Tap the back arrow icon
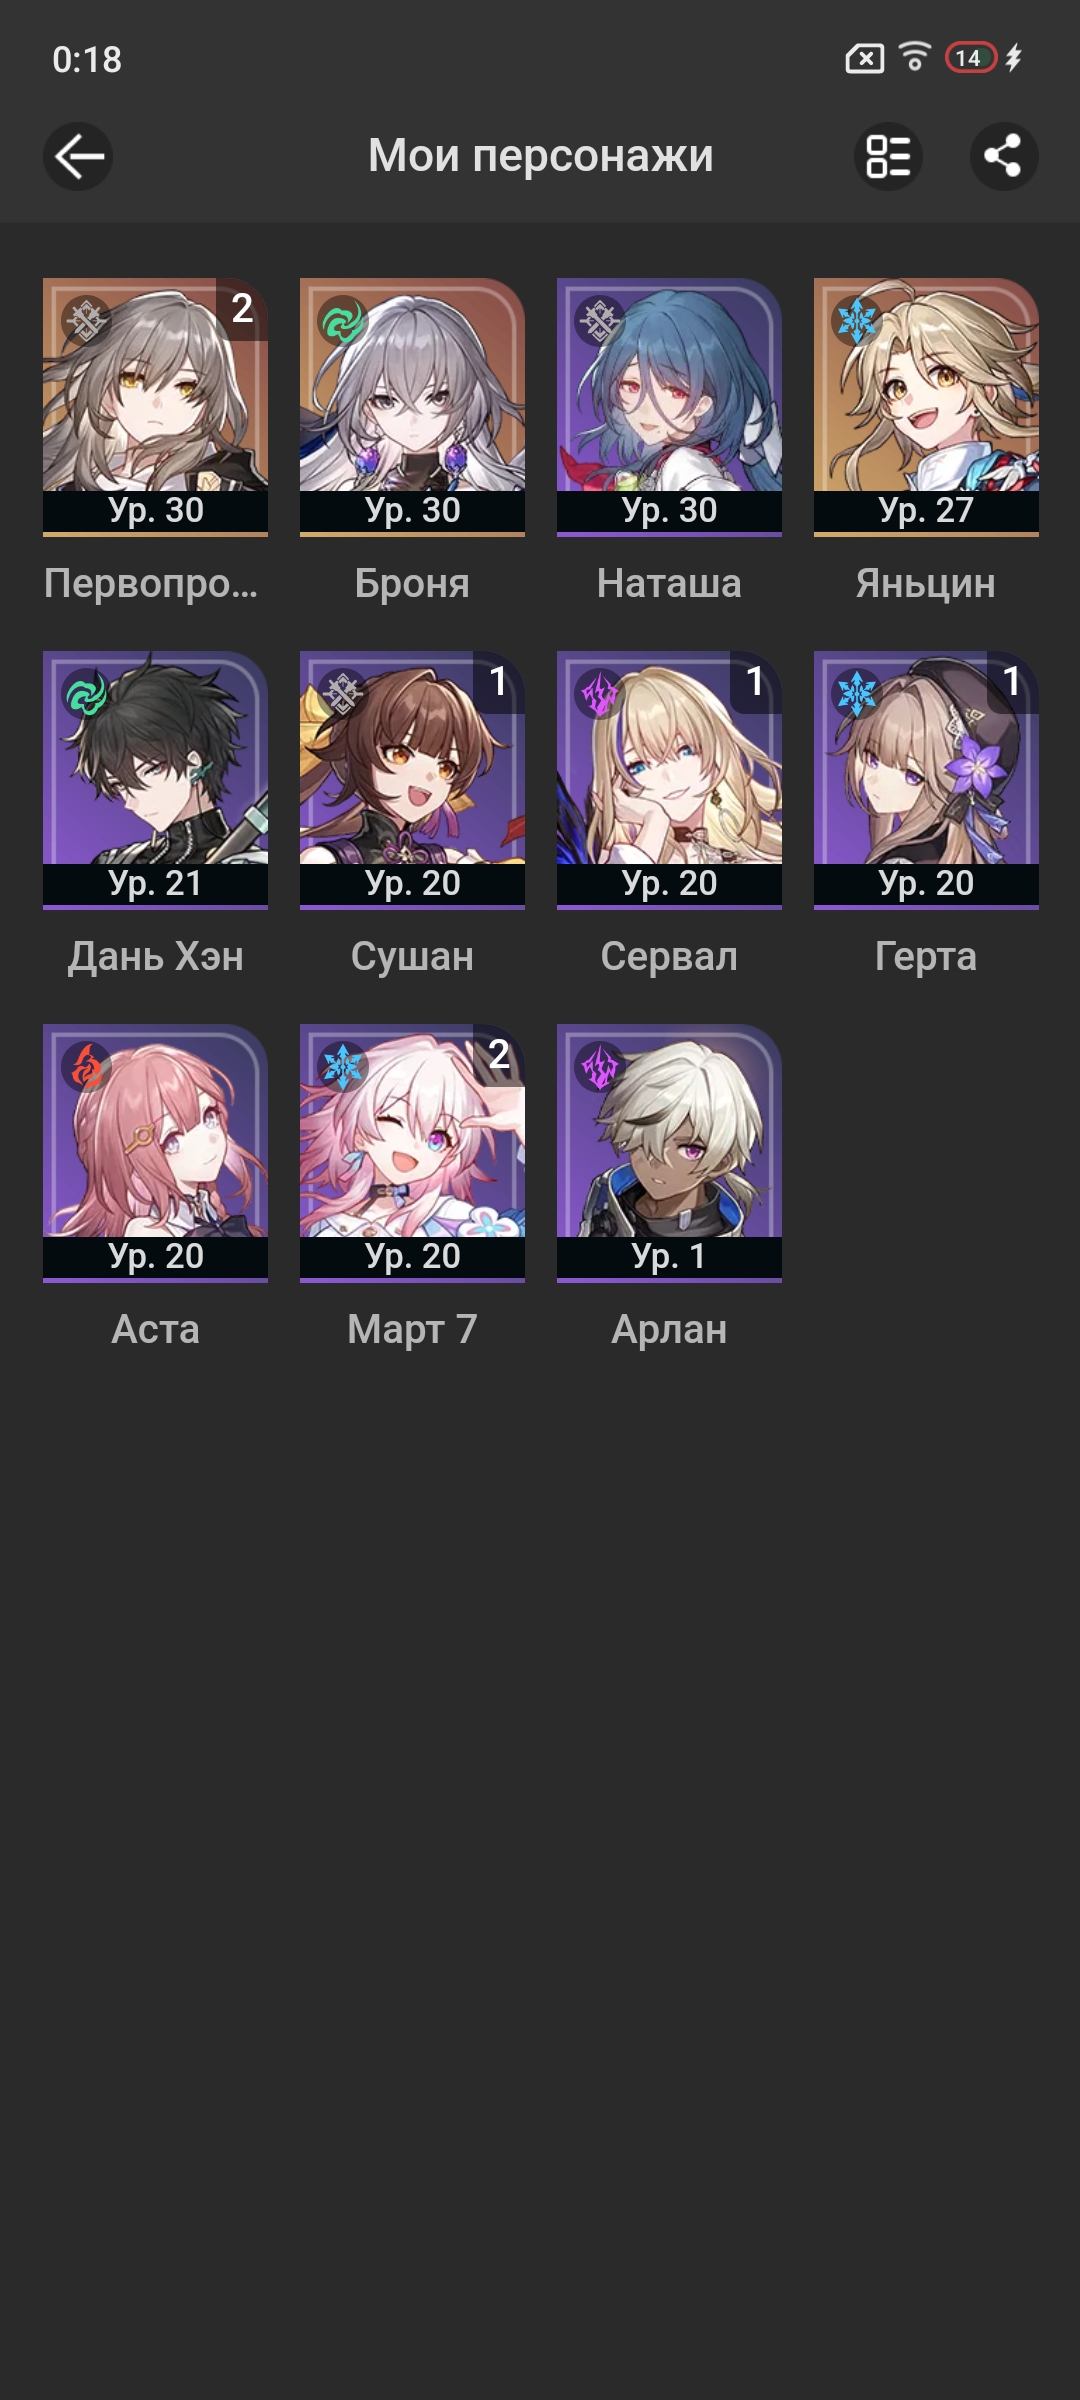Image resolution: width=1080 pixels, height=2400 pixels. click(78, 157)
